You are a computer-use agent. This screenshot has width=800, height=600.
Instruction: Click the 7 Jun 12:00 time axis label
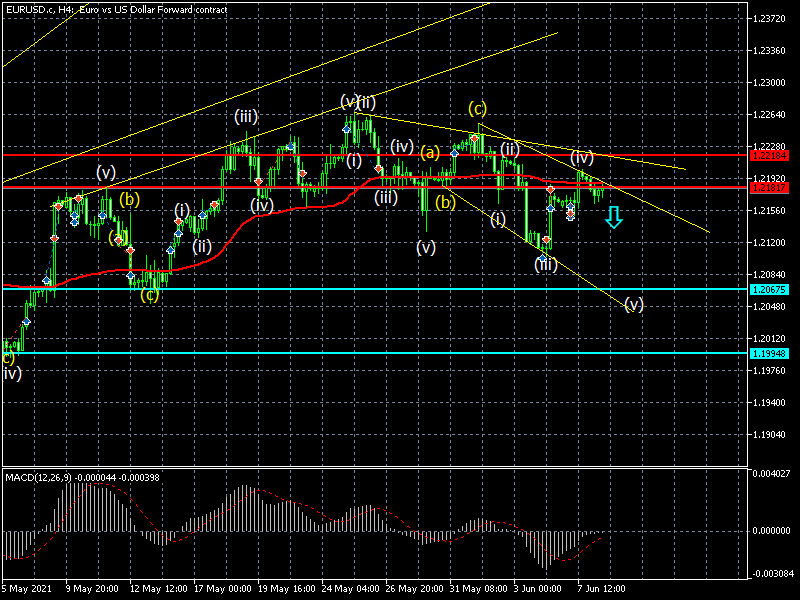[600, 588]
